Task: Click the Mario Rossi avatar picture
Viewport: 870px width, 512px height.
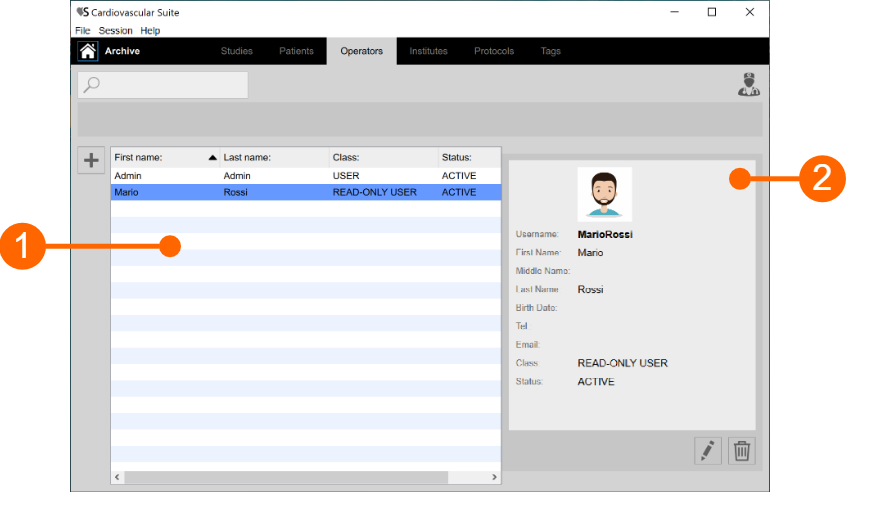Action: click(x=604, y=194)
